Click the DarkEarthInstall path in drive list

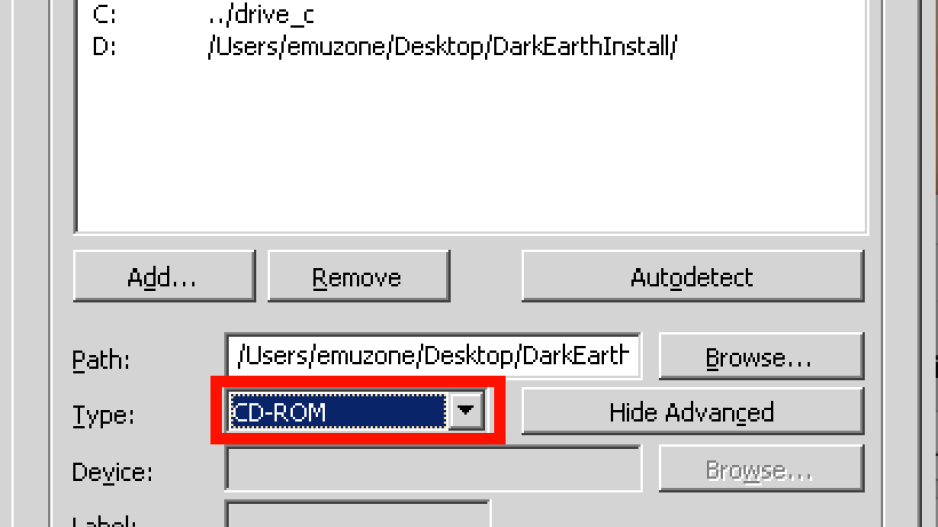(442, 47)
